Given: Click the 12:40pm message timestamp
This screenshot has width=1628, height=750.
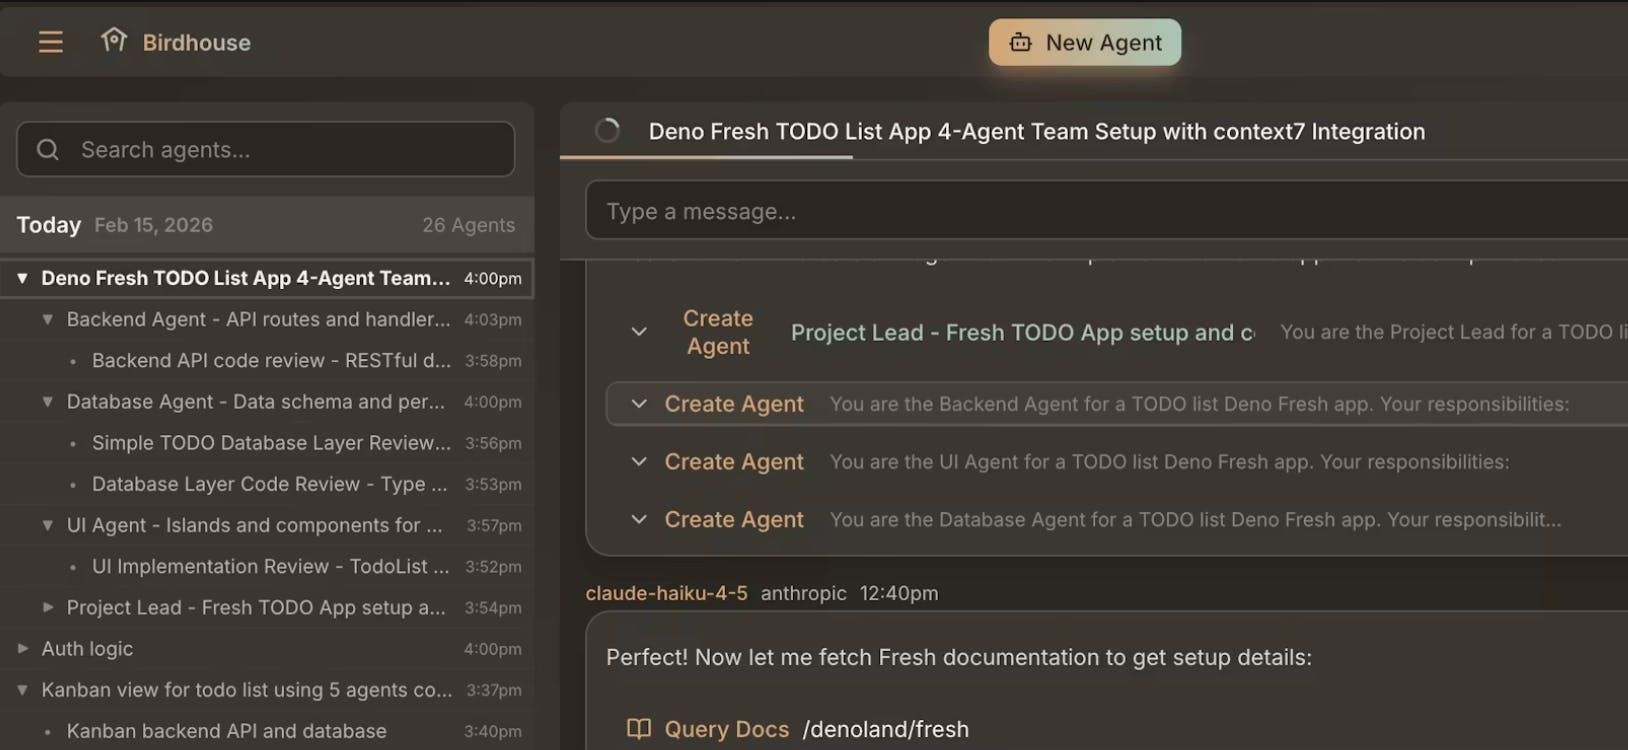Looking at the screenshot, I should (899, 593).
